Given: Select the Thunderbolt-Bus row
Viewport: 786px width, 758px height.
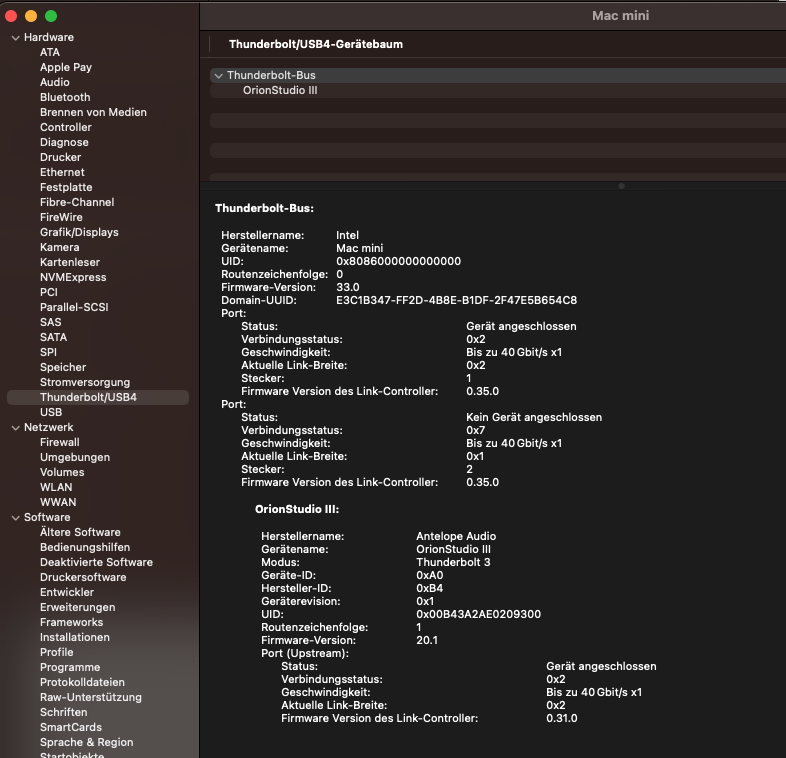Looking at the screenshot, I should pos(498,75).
